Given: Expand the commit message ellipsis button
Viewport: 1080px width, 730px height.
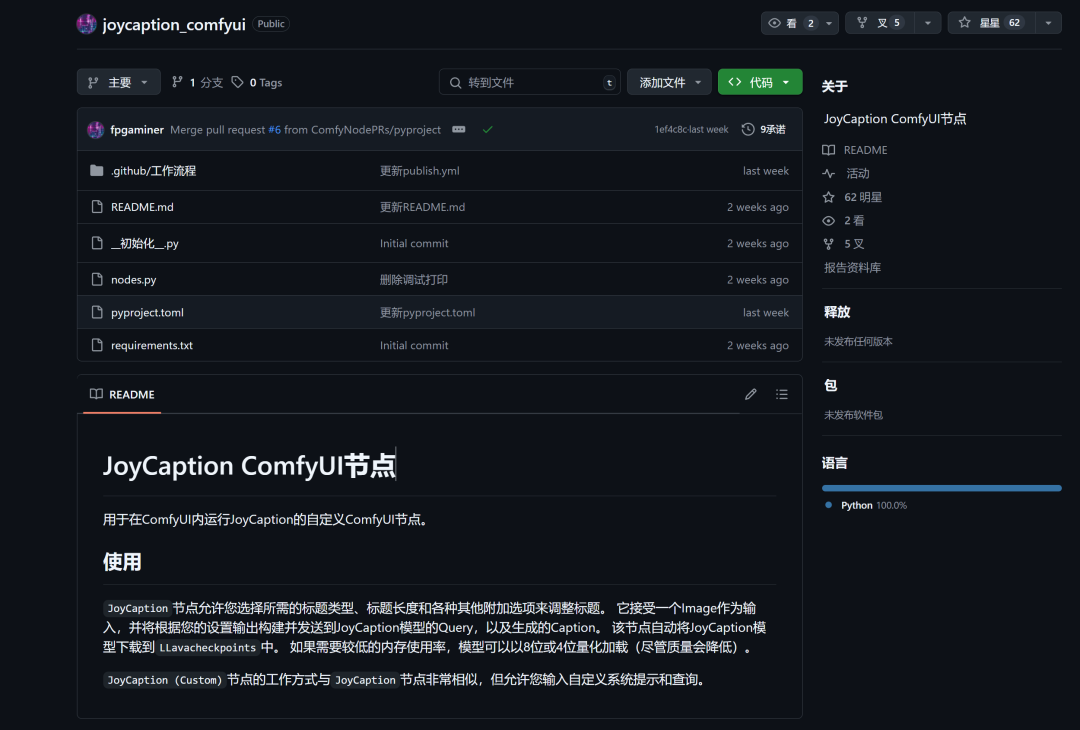Looking at the screenshot, I should point(459,129).
